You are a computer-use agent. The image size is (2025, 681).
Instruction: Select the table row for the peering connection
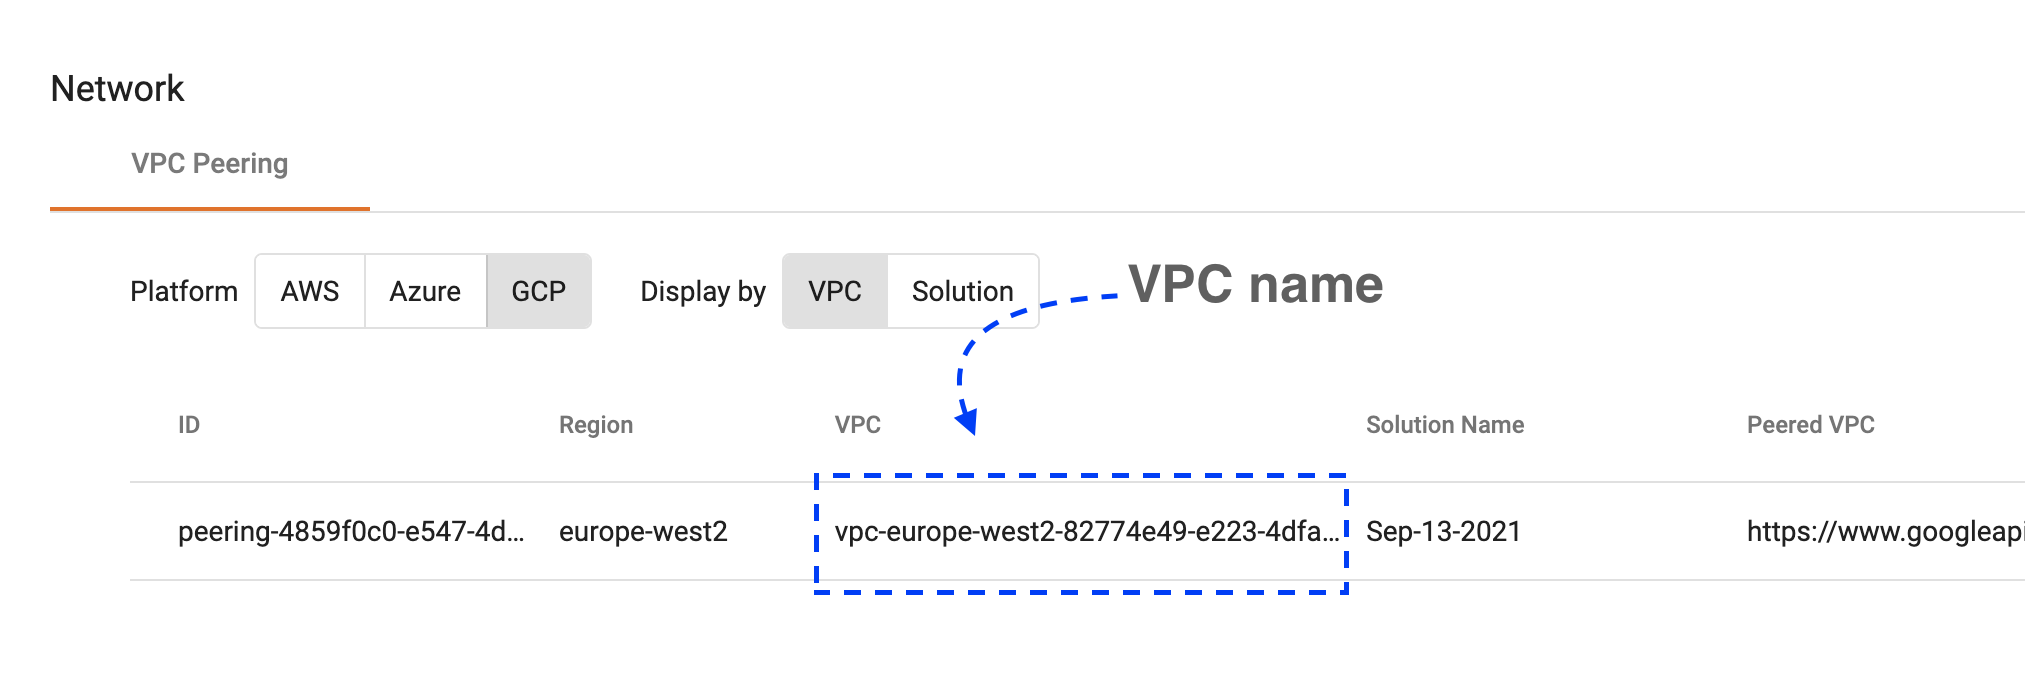[x=1000, y=532]
